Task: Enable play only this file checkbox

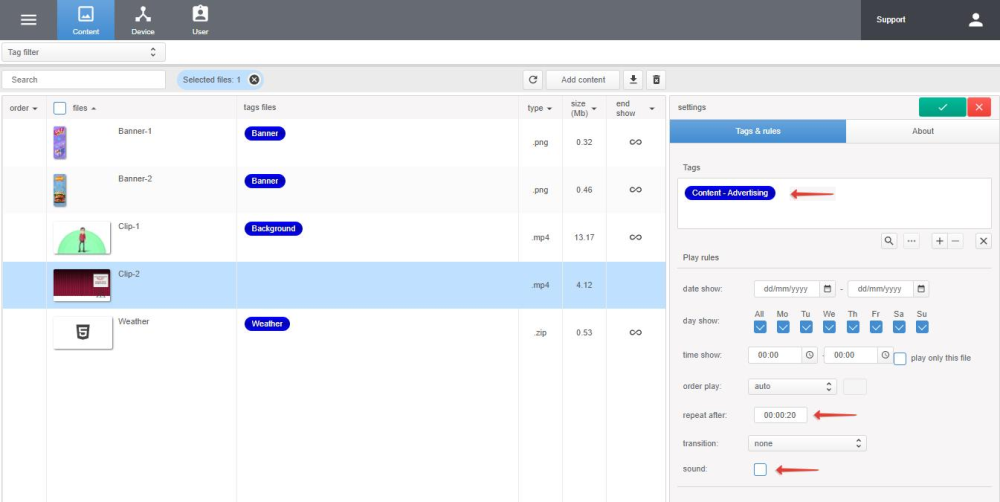Action: pyautogui.click(x=900, y=358)
